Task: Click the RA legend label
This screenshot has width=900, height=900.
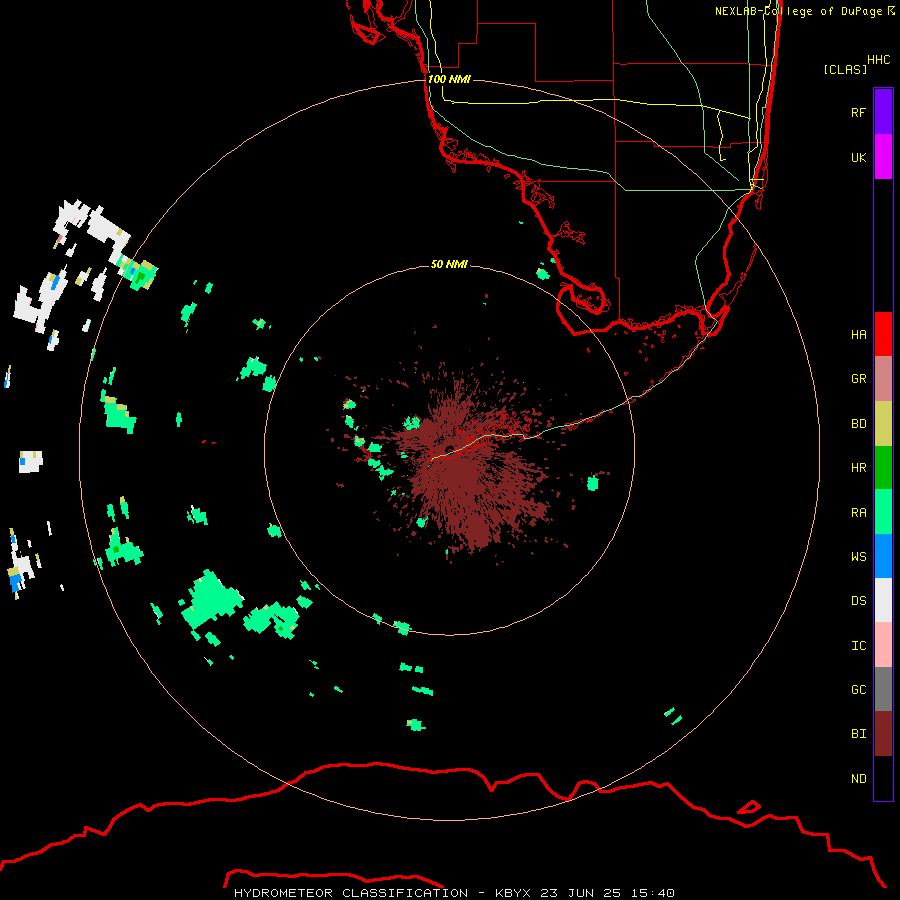Action: 858,513
